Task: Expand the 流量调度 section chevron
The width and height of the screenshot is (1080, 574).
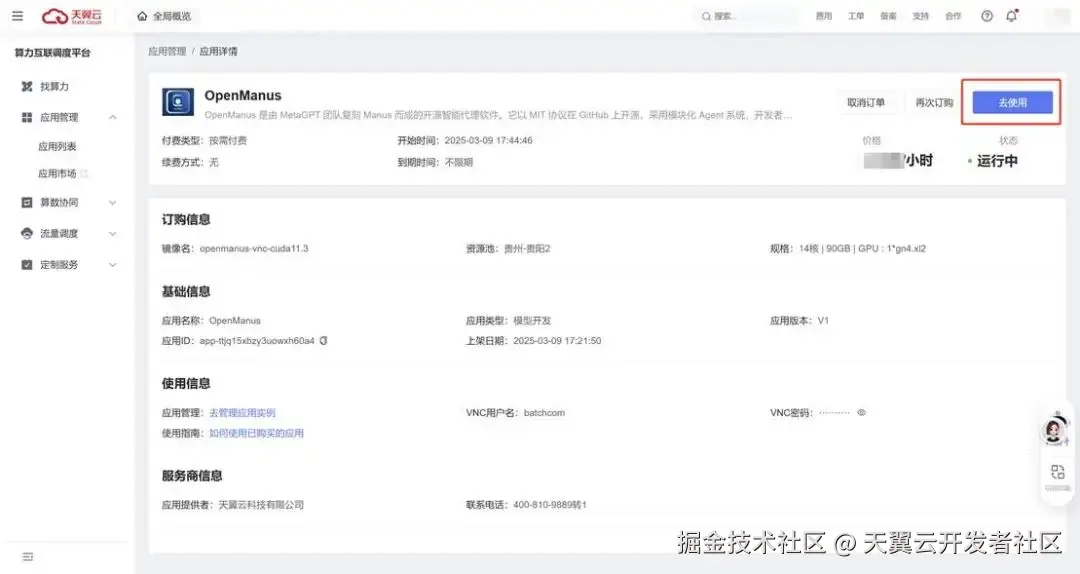Action: pos(112,234)
